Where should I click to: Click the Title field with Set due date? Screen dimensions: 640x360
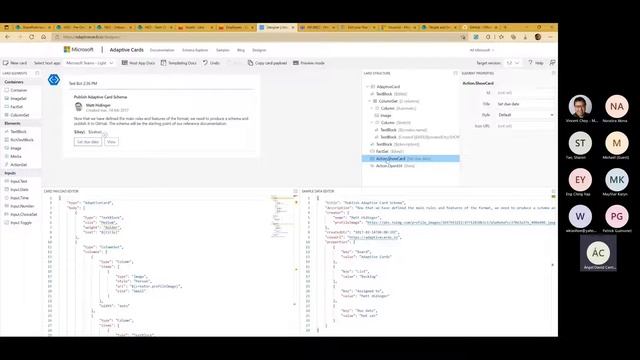click(x=525, y=104)
